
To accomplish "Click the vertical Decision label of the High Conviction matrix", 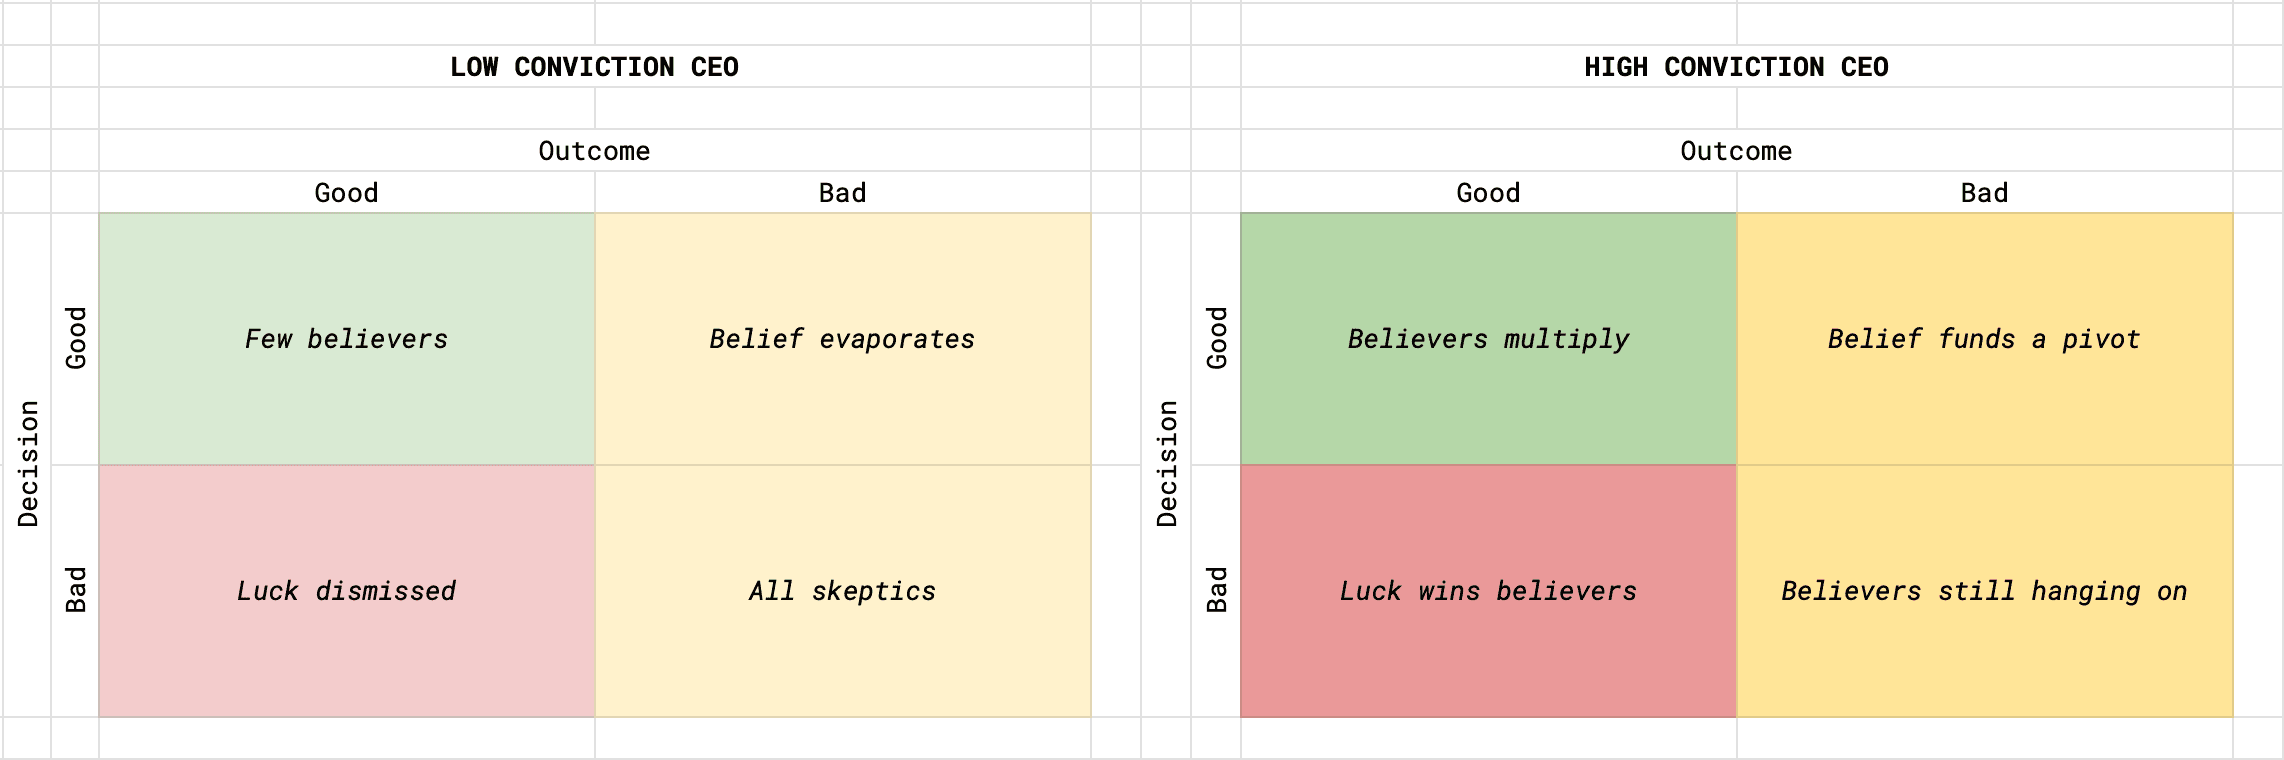I will pyautogui.click(x=1167, y=464).
